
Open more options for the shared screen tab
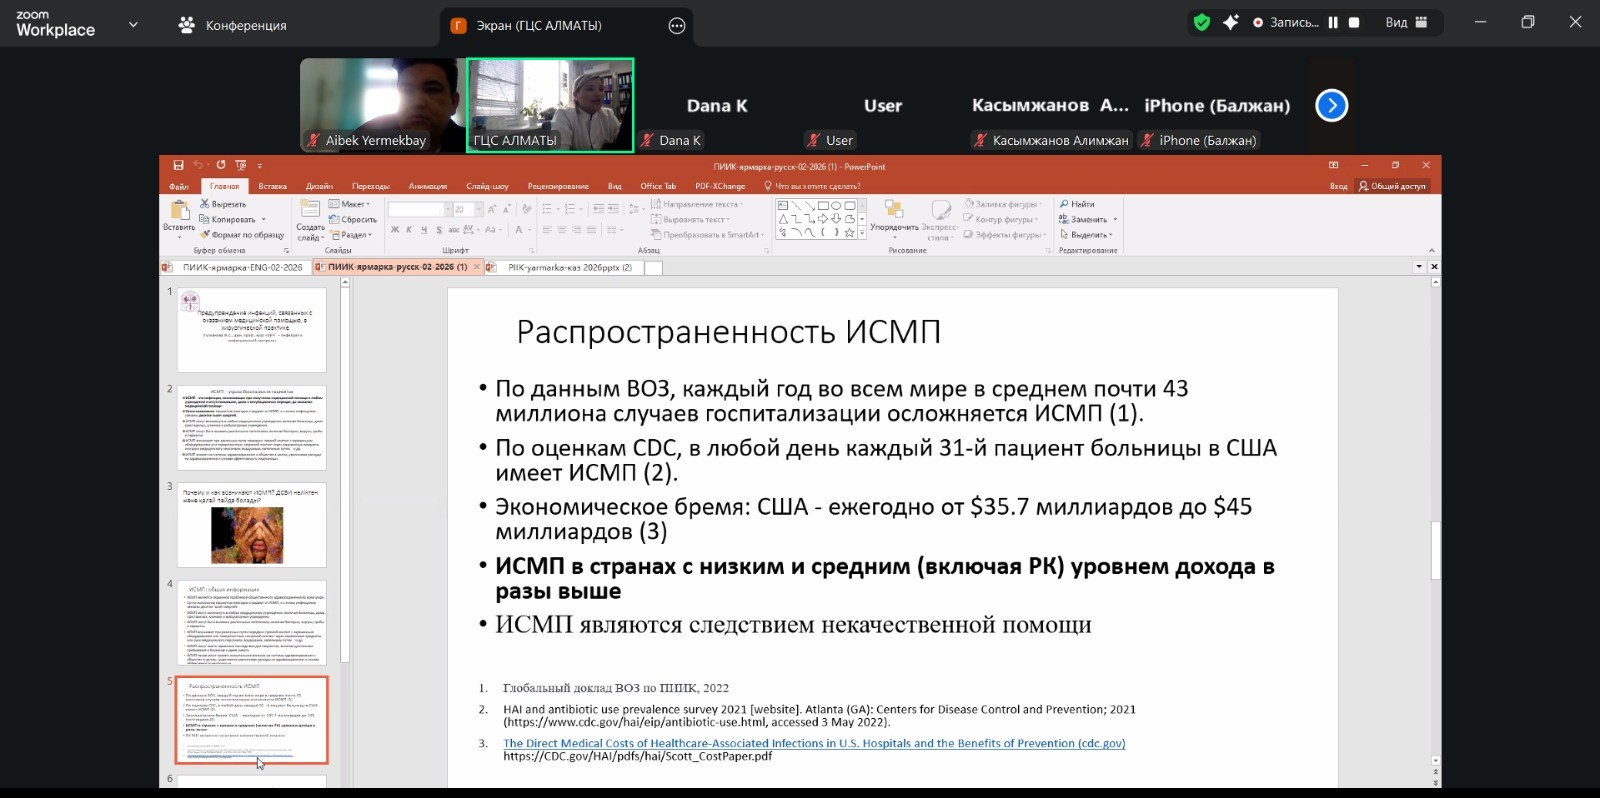(x=677, y=26)
